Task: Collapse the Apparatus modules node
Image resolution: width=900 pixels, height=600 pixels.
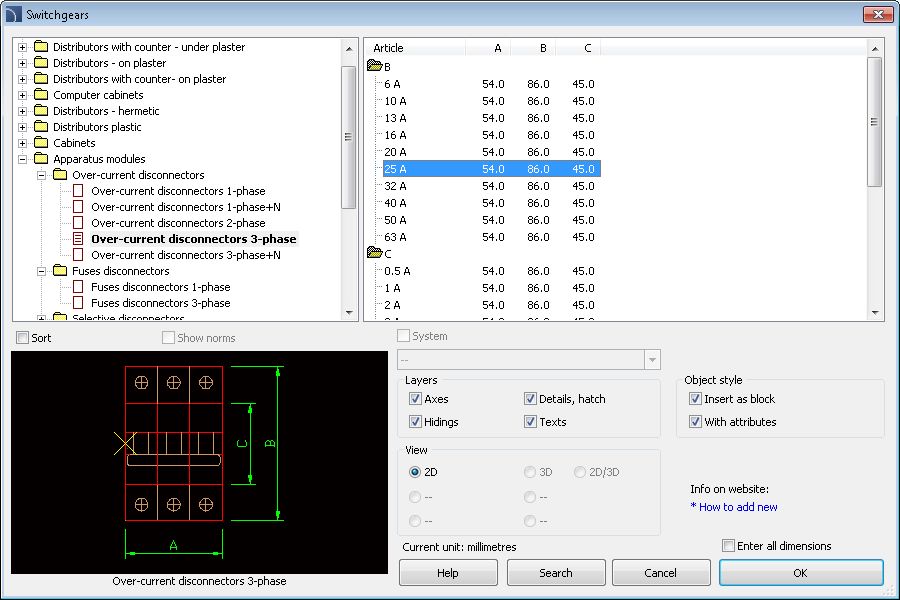Action: (x=23, y=159)
